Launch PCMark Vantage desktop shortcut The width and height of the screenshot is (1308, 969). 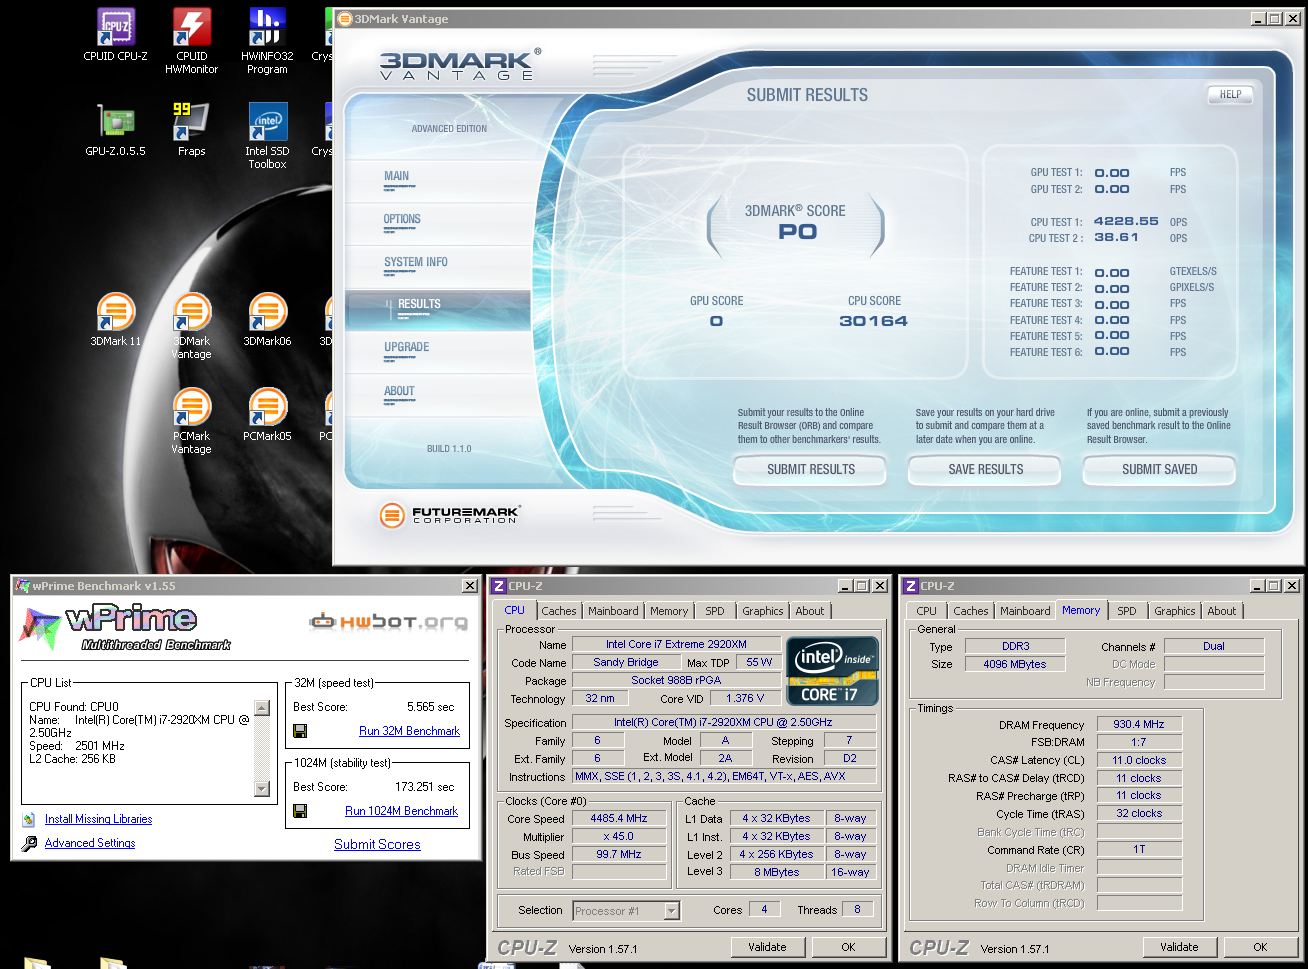[x=191, y=421]
